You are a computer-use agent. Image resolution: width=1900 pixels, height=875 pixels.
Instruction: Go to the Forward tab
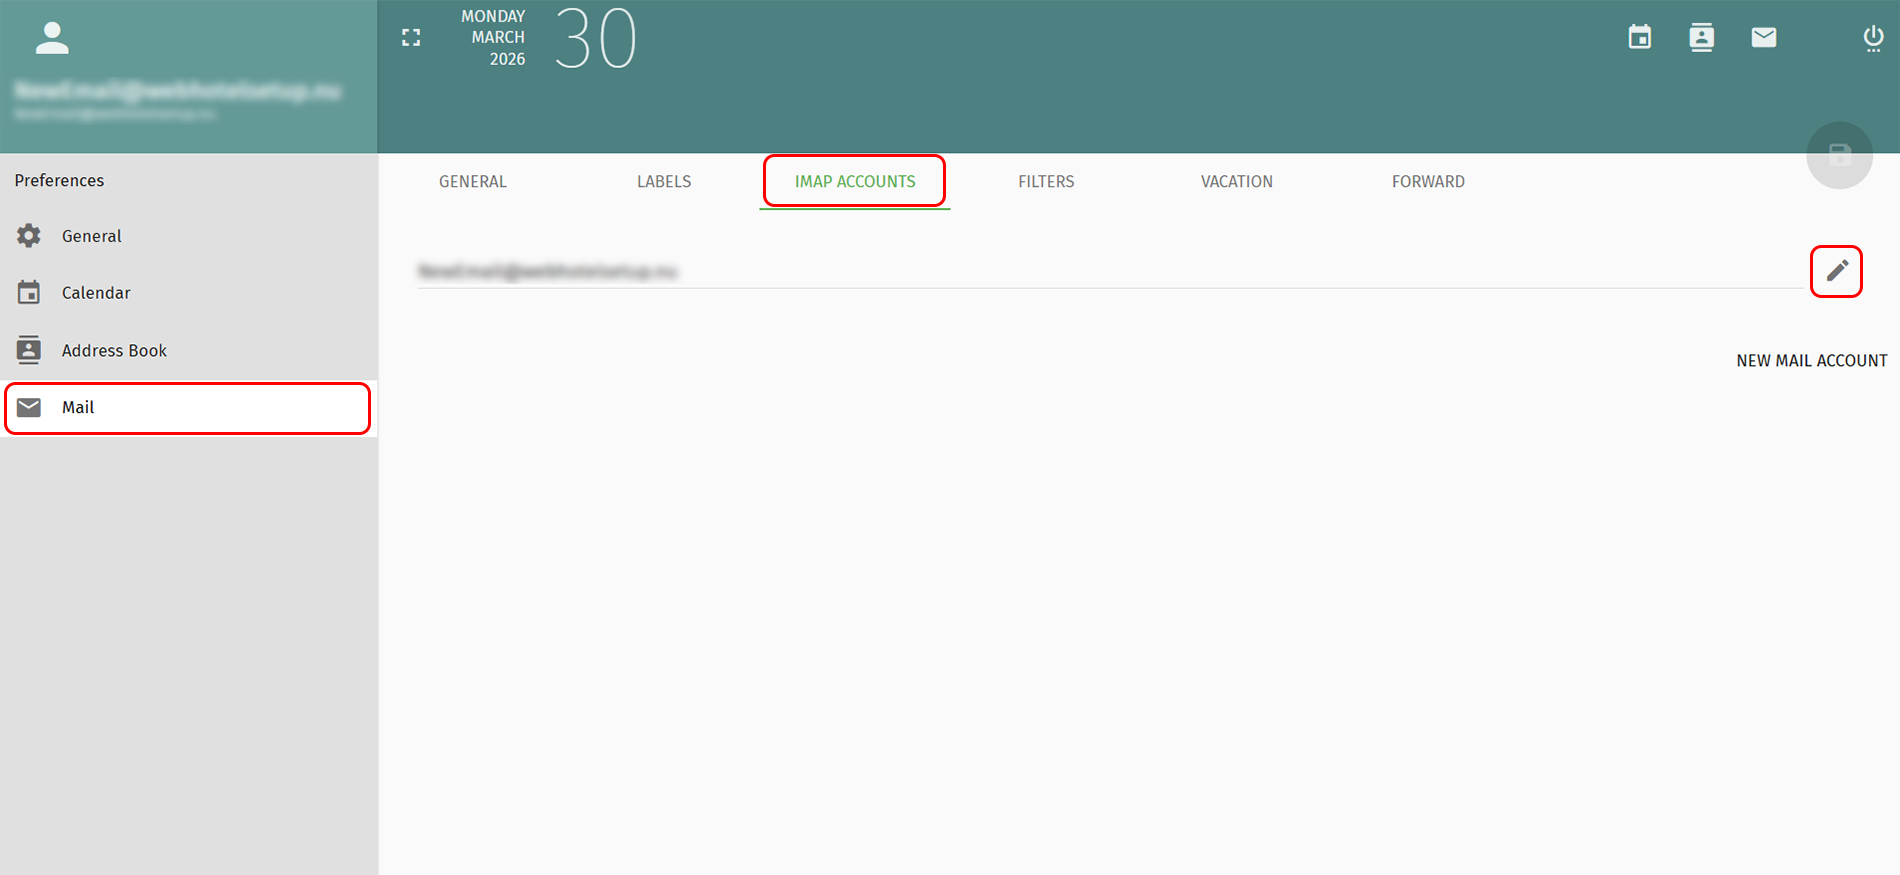tap(1428, 182)
